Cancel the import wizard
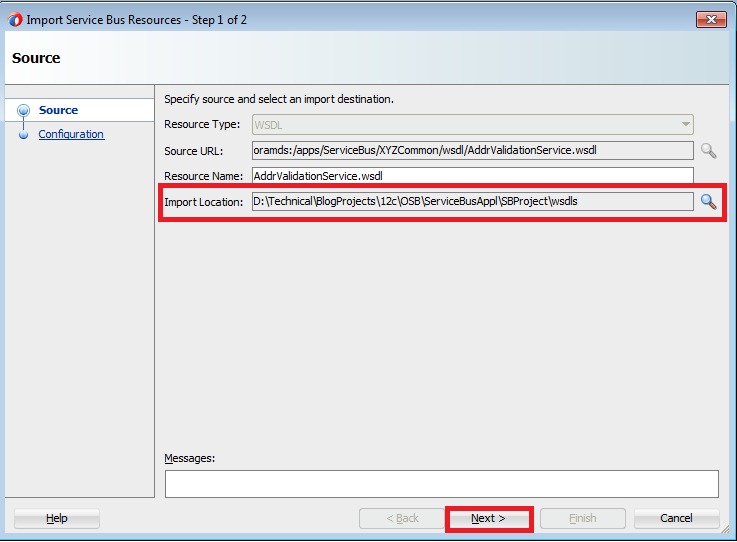737x542 pixels. 676,518
